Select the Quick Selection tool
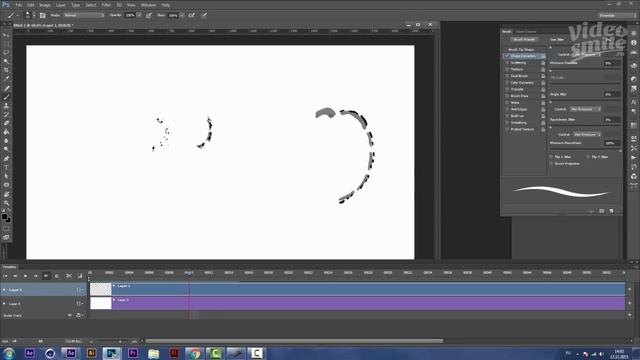Image resolution: width=640 pixels, height=360 pixels. pos(6,62)
